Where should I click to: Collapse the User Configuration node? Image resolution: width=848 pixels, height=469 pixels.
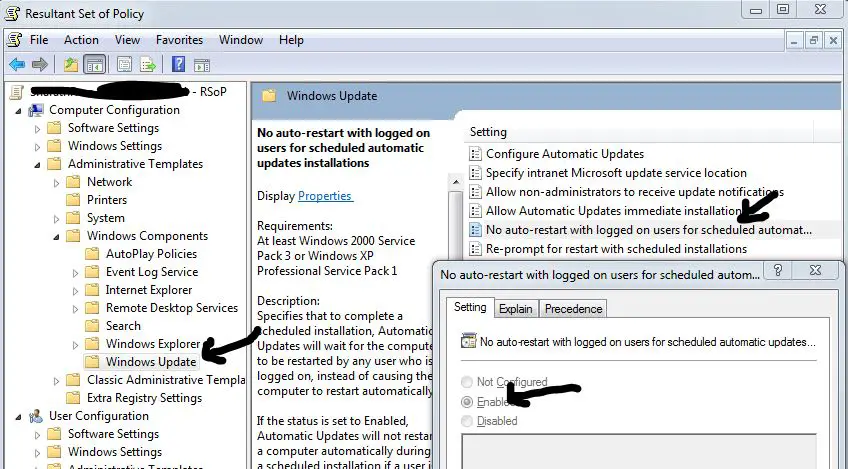click(x=18, y=417)
